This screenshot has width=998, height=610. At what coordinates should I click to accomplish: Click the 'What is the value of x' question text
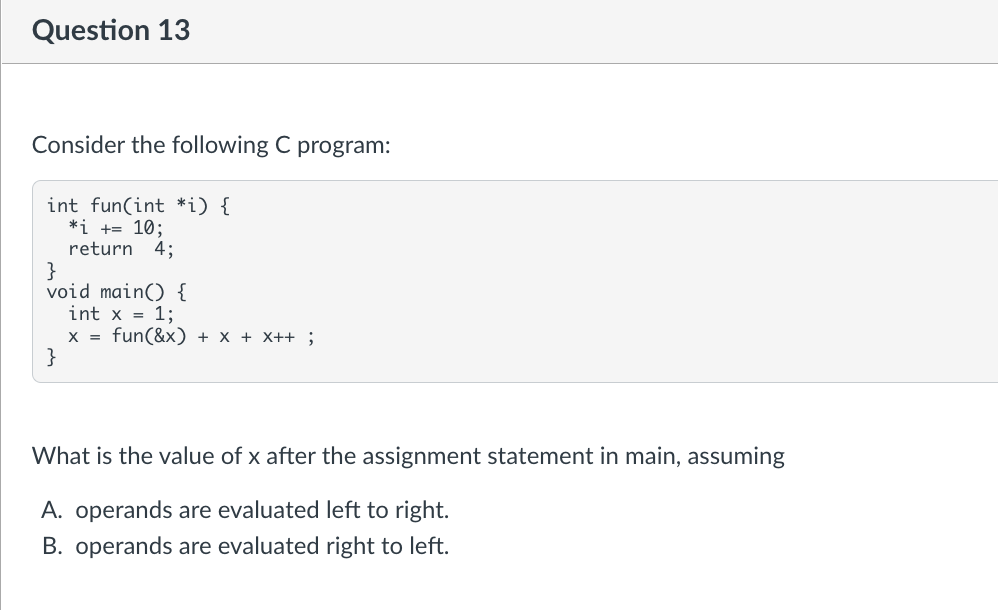[x=408, y=456]
